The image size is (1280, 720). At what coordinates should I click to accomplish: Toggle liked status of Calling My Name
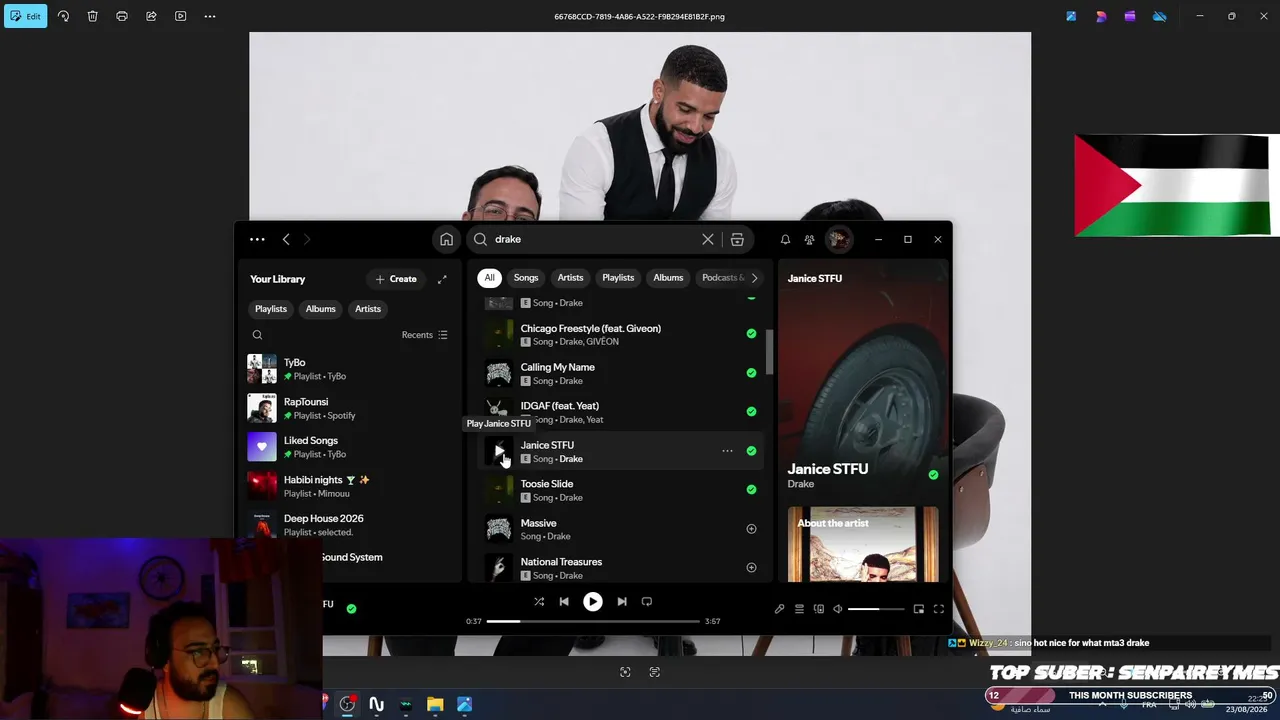click(x=751, y=373)
